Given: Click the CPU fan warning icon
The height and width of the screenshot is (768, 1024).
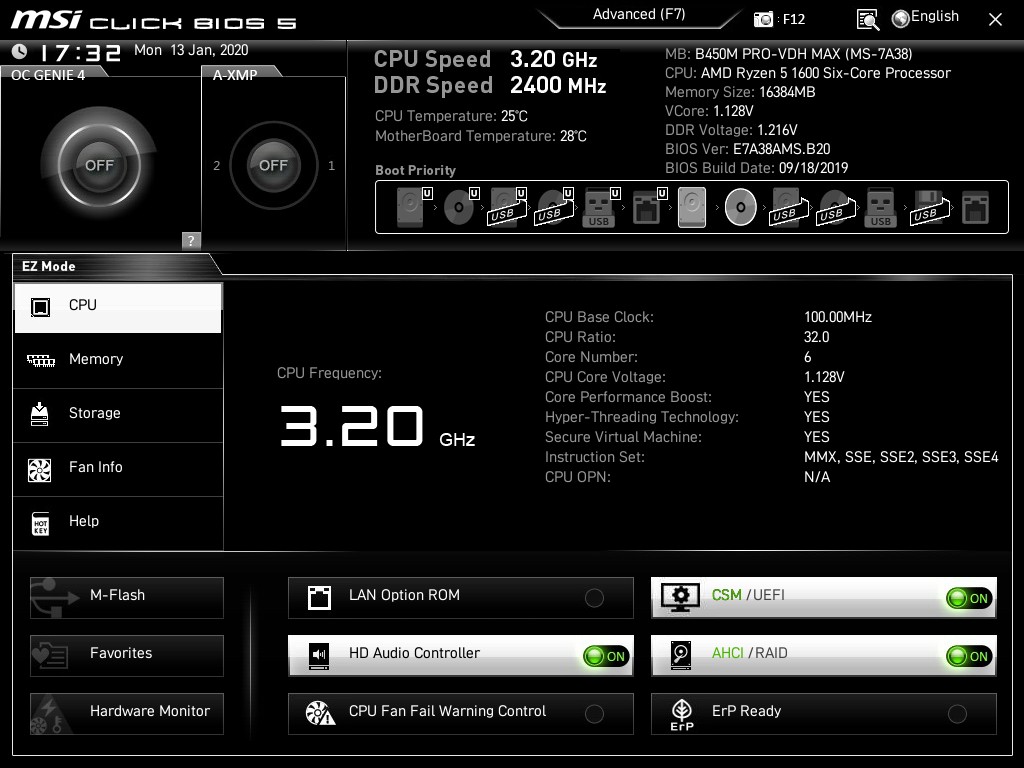Looking at the screenshot, I should tap(320, 713).
